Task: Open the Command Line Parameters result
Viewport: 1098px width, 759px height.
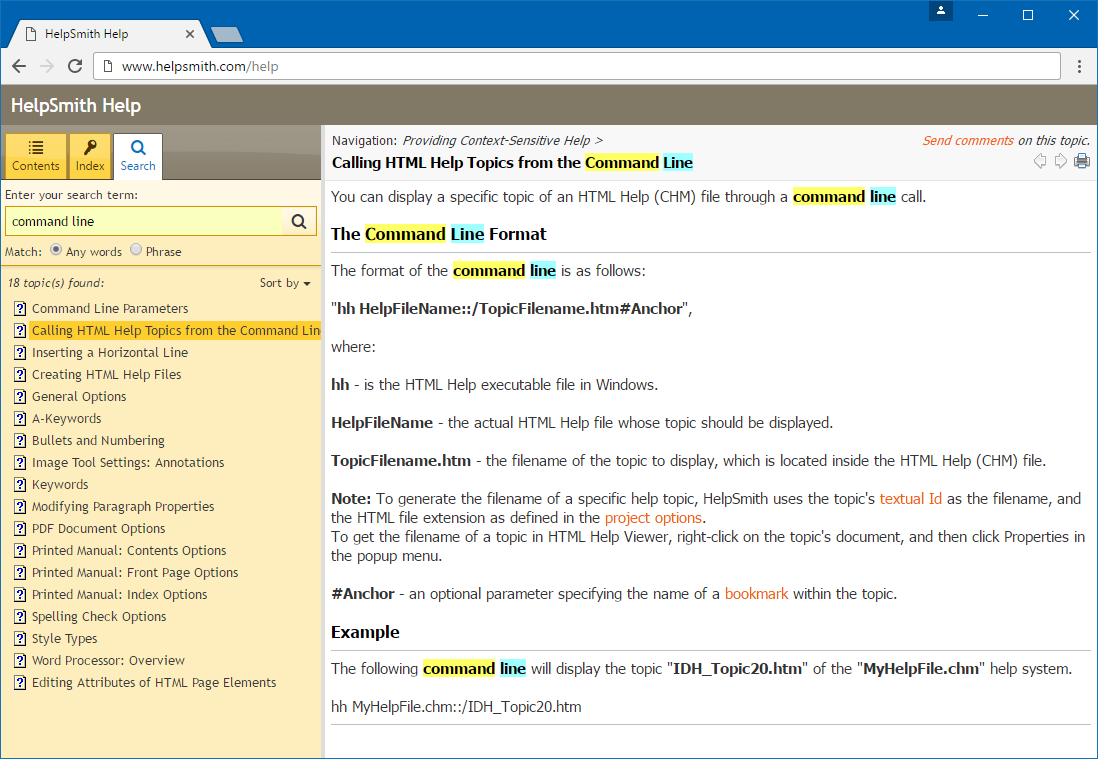Action: click(x=110, y=308)
